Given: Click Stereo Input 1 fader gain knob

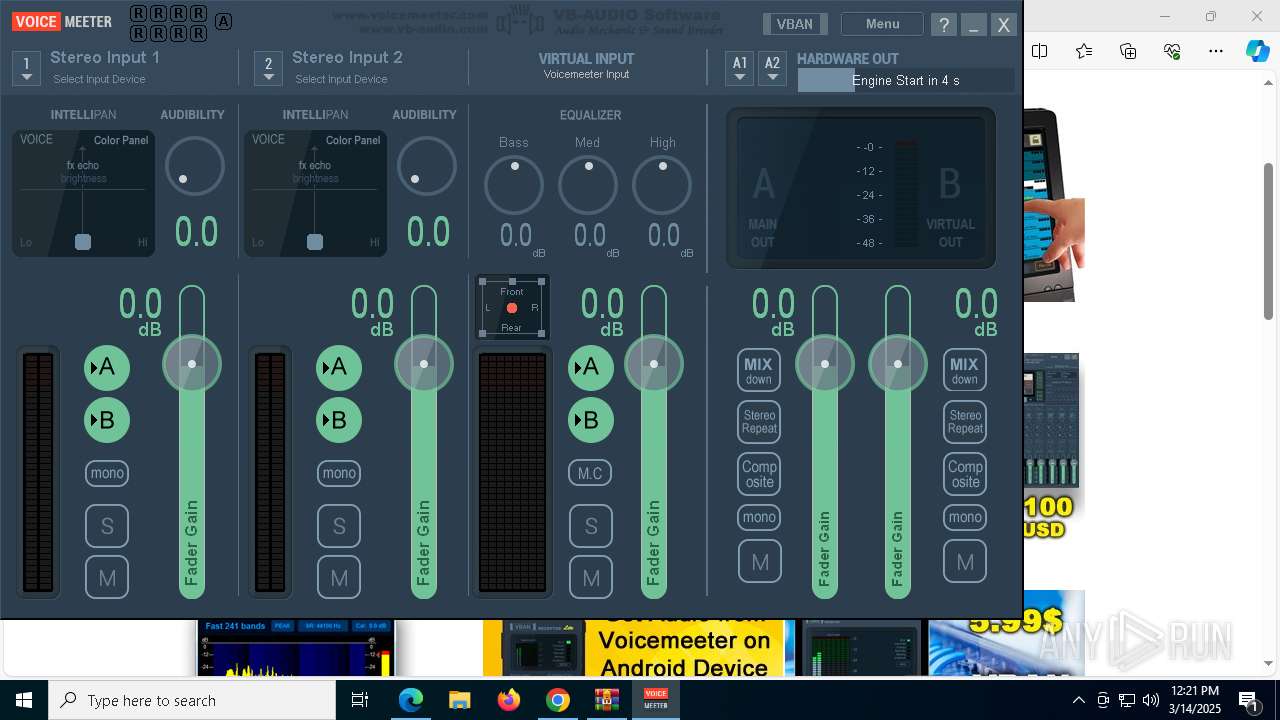Looking at the screenshot, I should [x=192, y=364].
